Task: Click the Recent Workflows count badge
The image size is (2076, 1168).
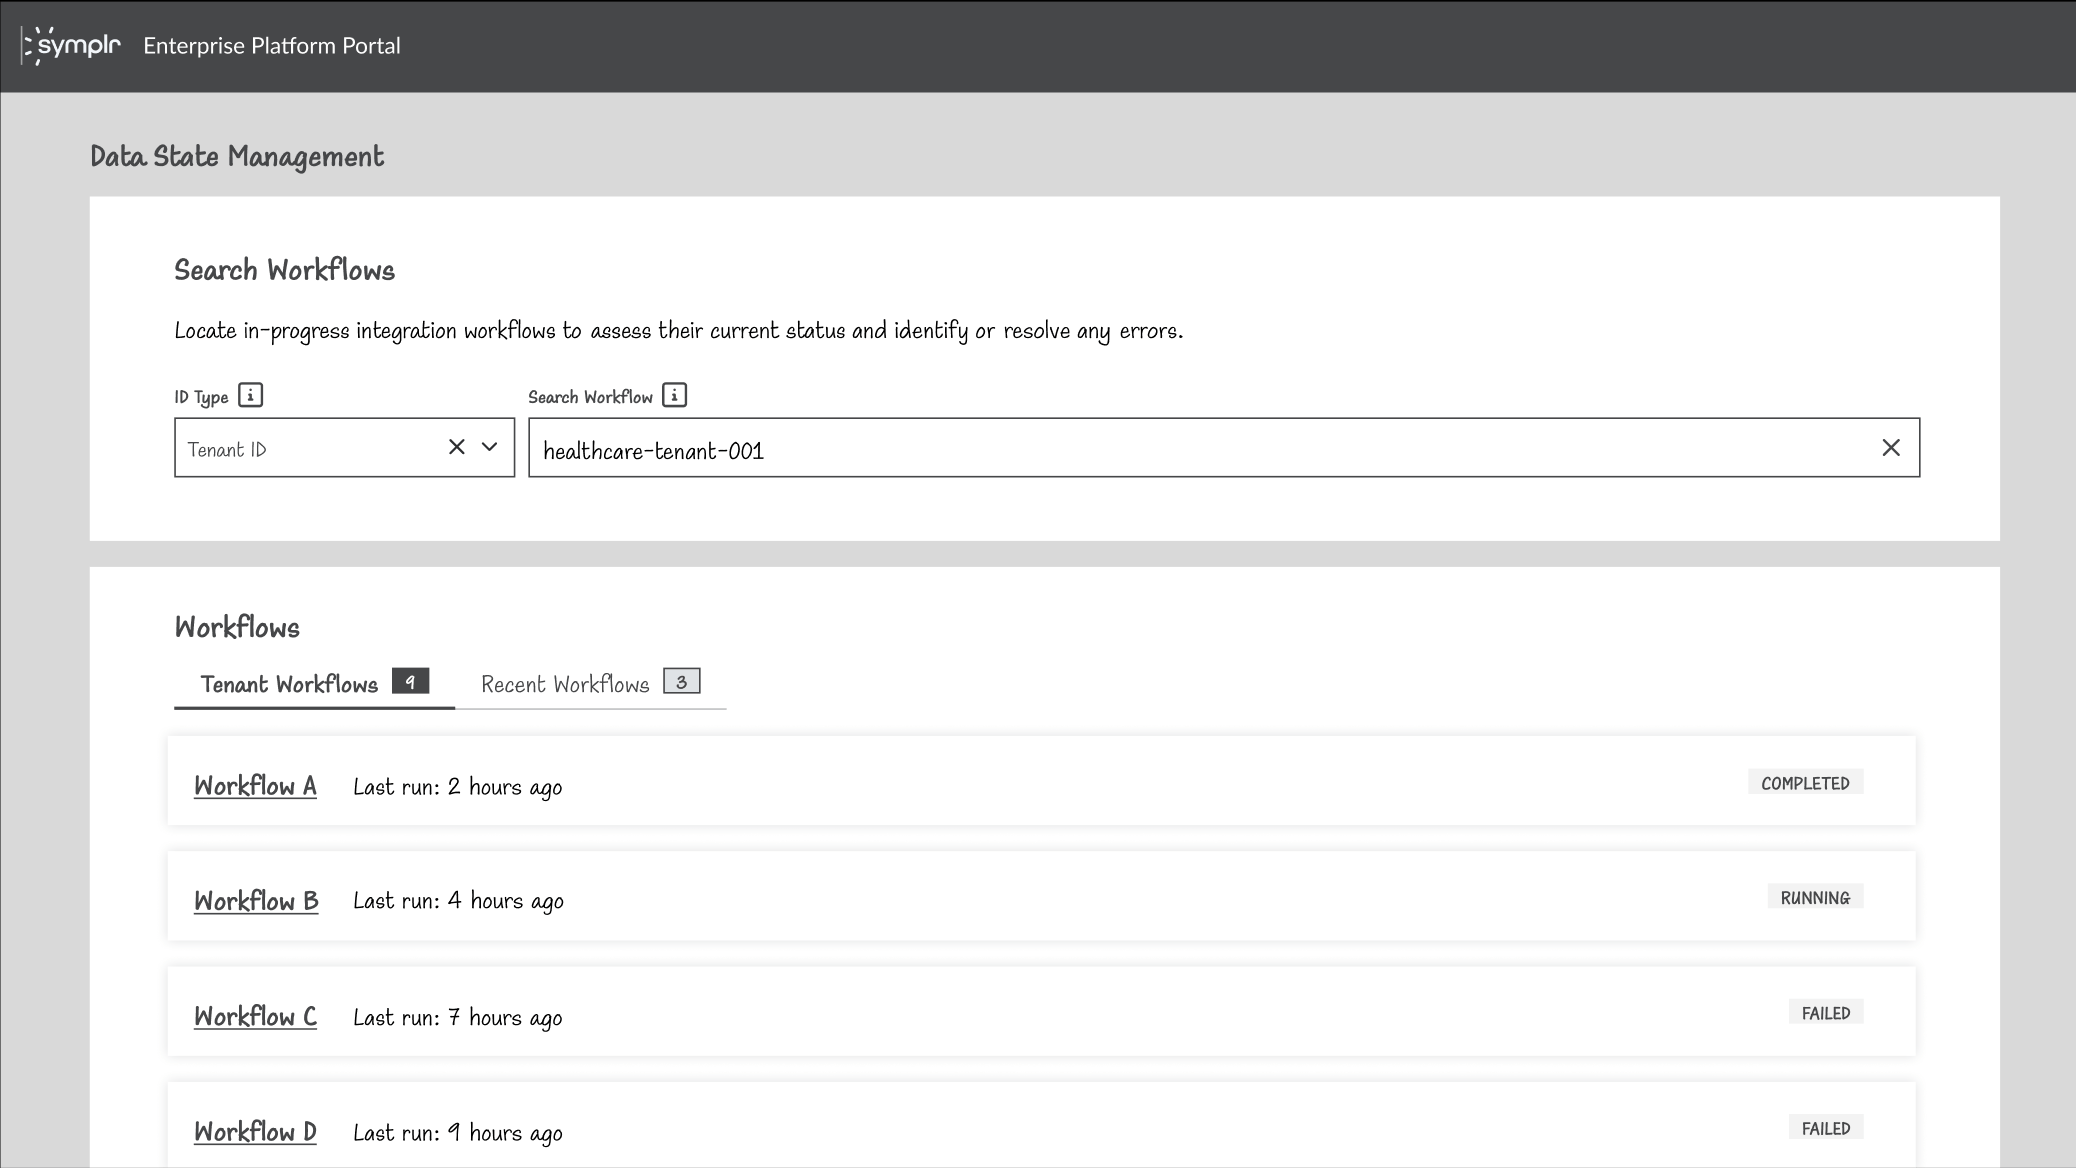Action: (681, 682)
